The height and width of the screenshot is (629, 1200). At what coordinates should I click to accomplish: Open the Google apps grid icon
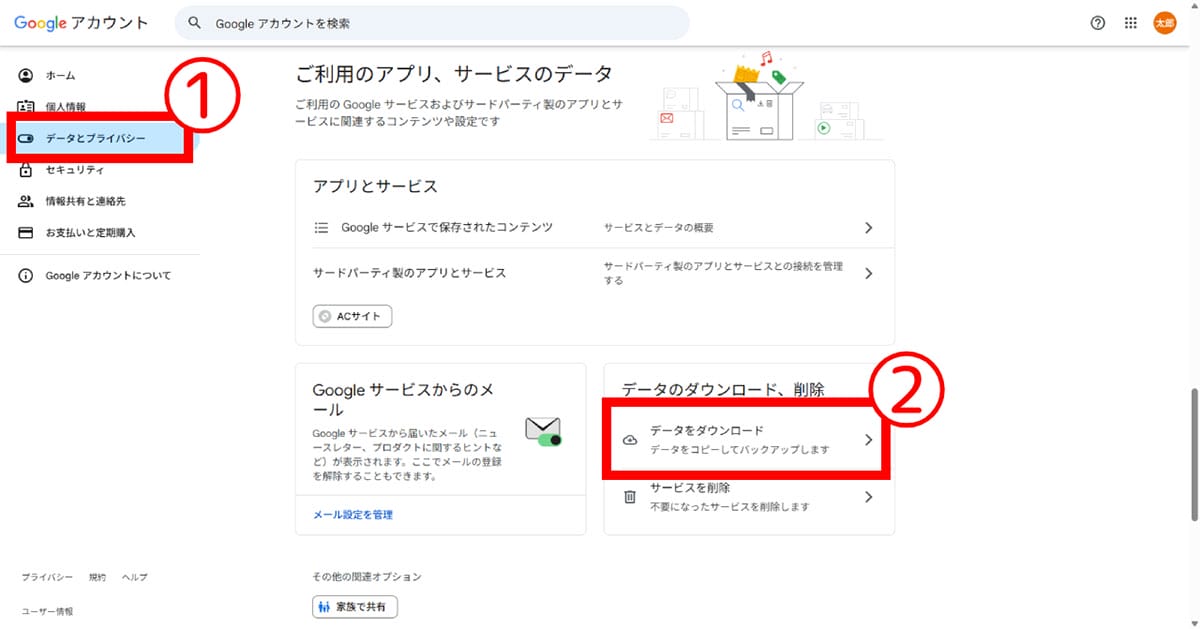click(1131, 23)
